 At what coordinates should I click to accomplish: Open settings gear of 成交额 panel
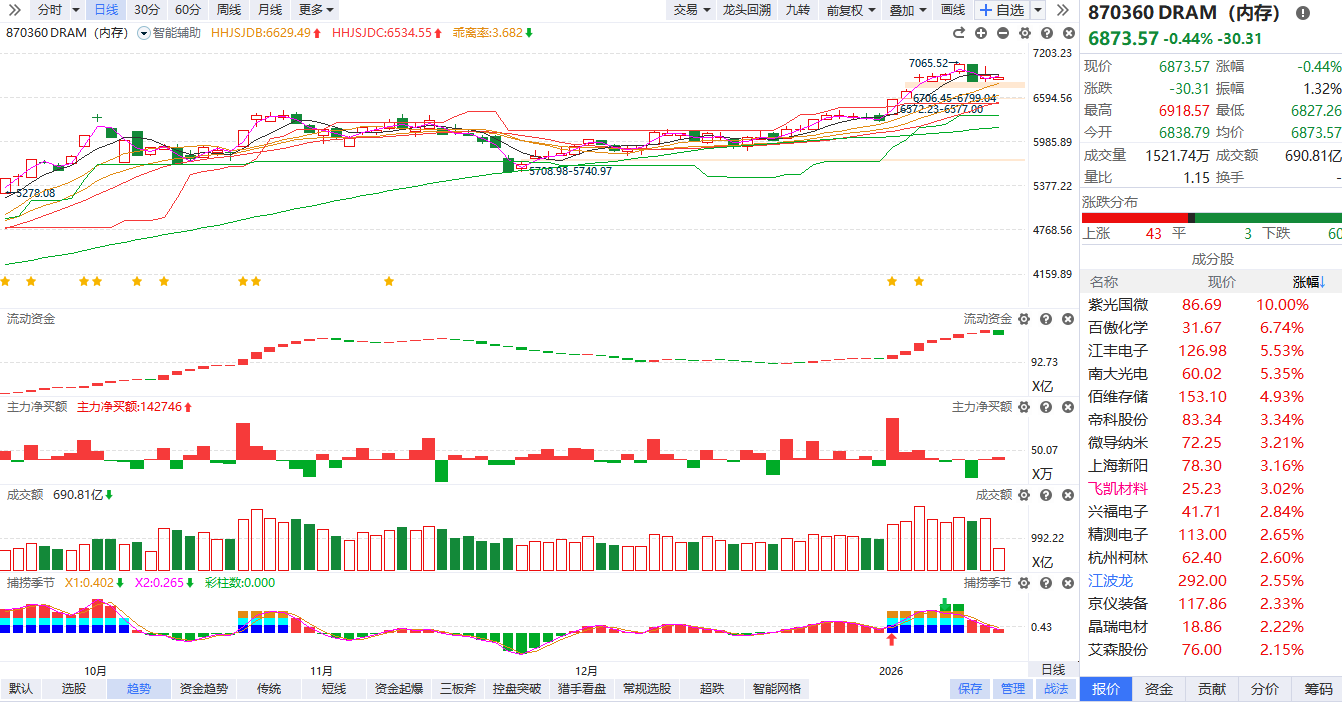click(x=1023, y=495)
